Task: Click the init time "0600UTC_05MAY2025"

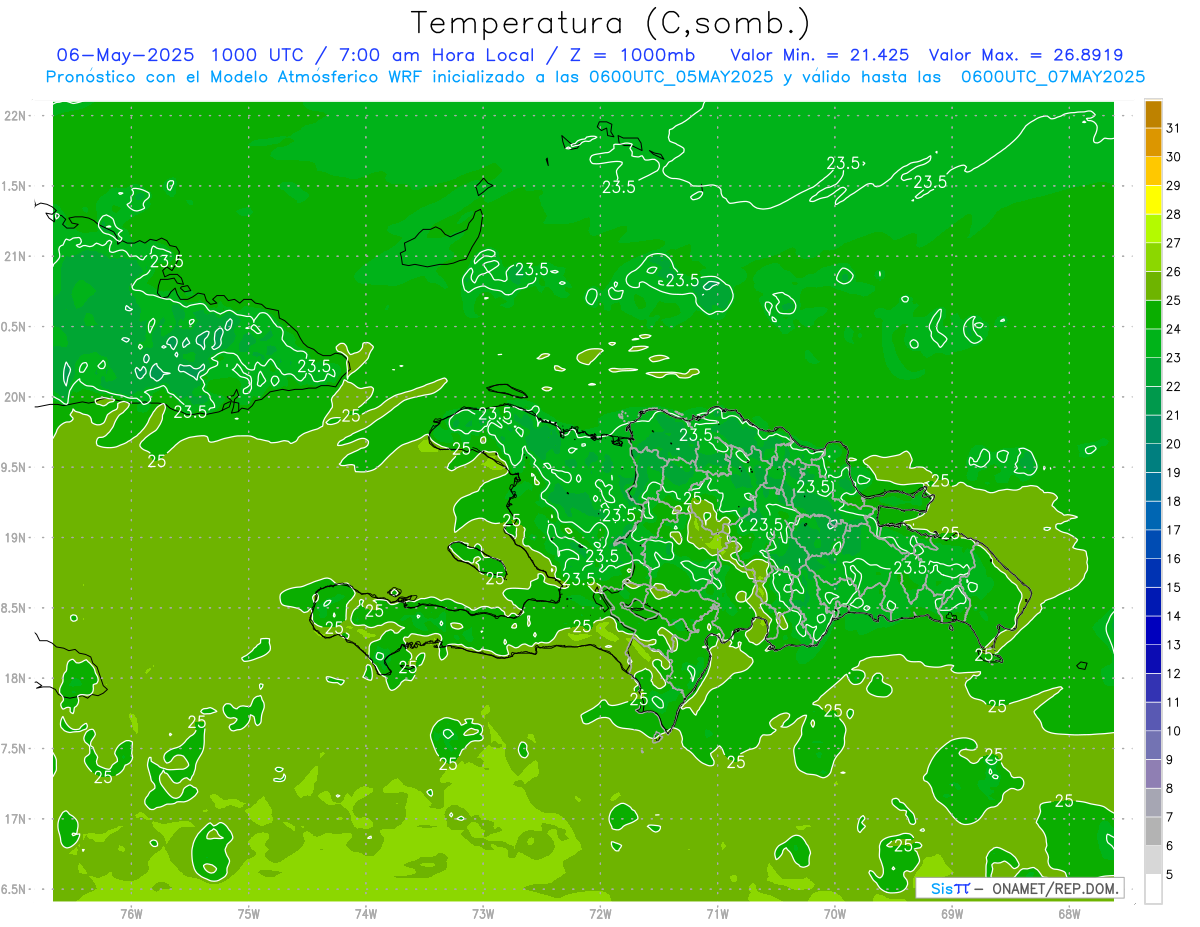Action: point(681,77)
